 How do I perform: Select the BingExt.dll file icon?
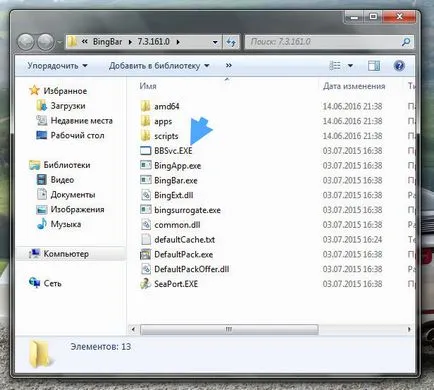[146, 195]
